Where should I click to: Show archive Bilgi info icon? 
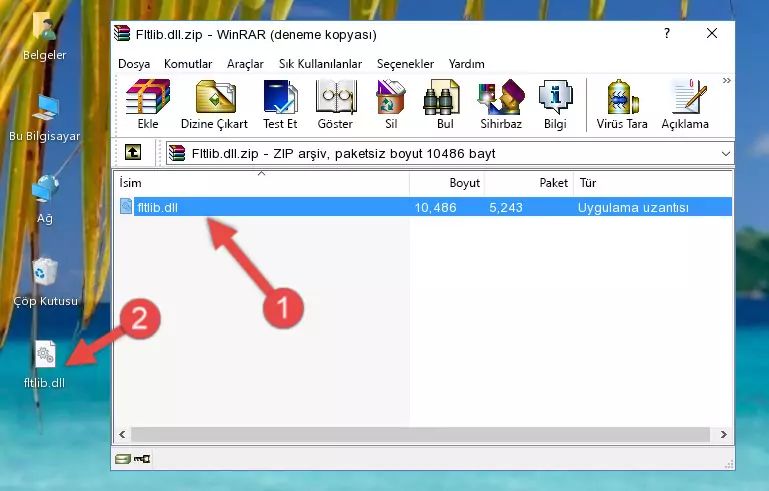(x=555, y=104)
